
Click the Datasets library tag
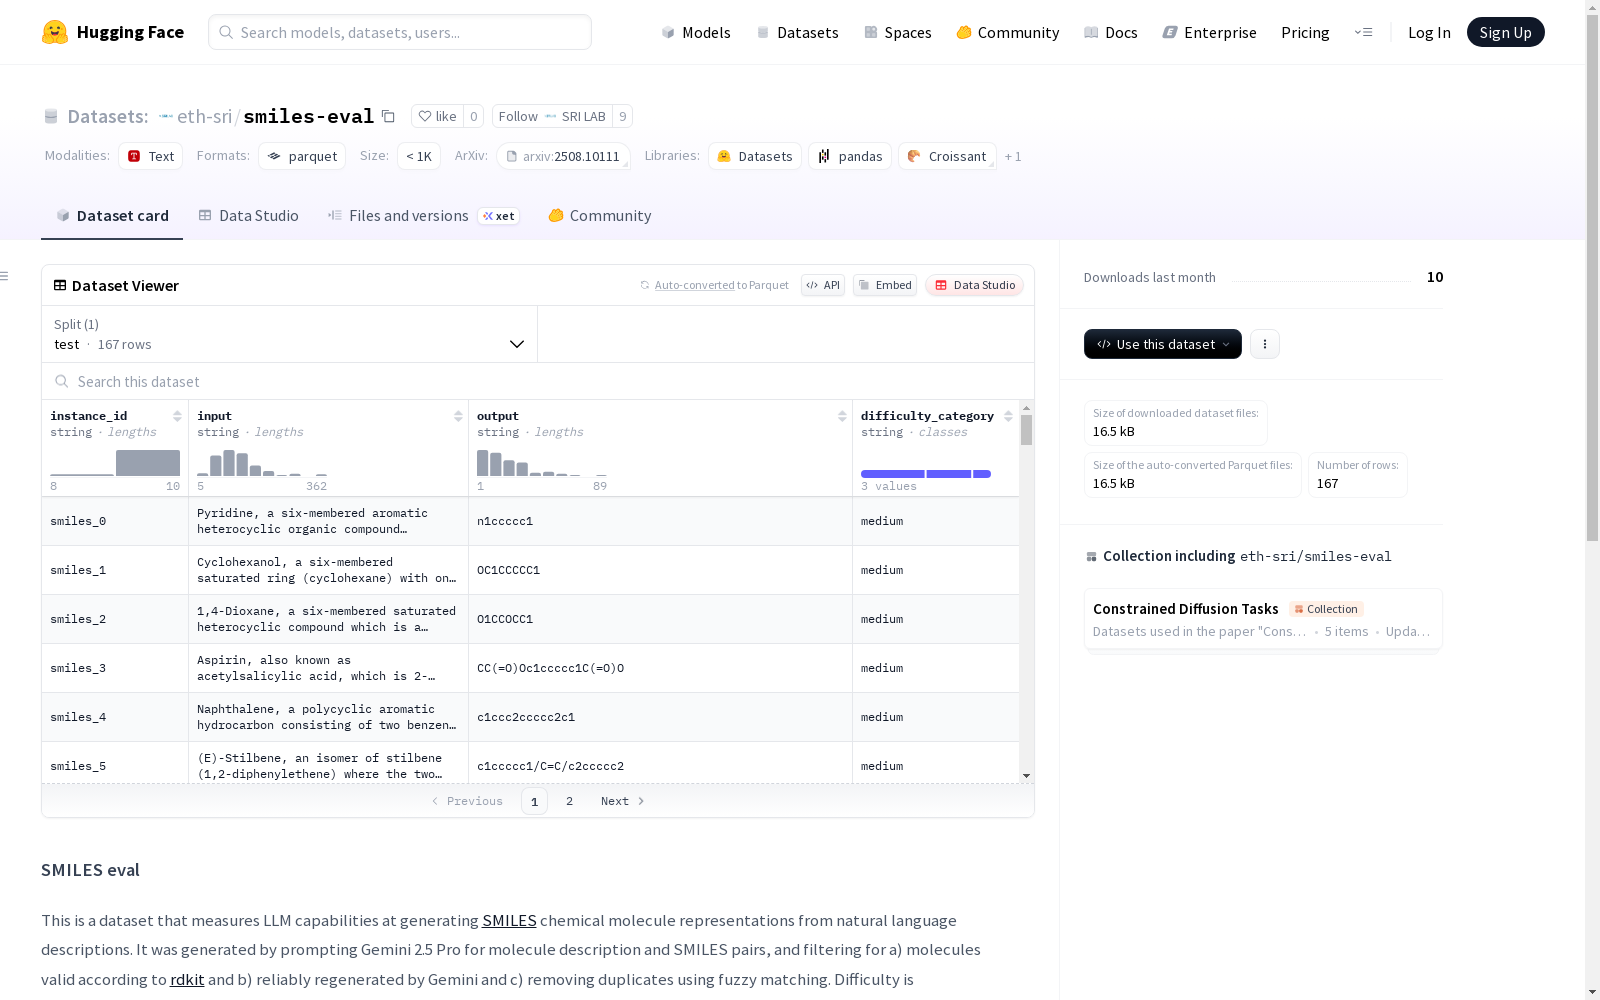(x=755, y=156)
